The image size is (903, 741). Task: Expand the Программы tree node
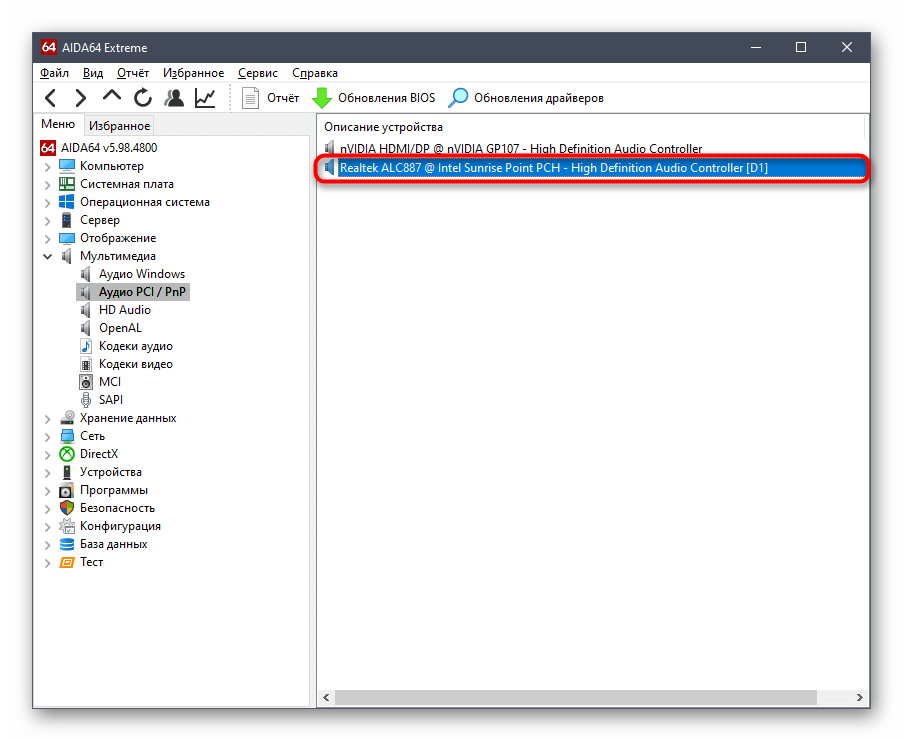point(48,491)
